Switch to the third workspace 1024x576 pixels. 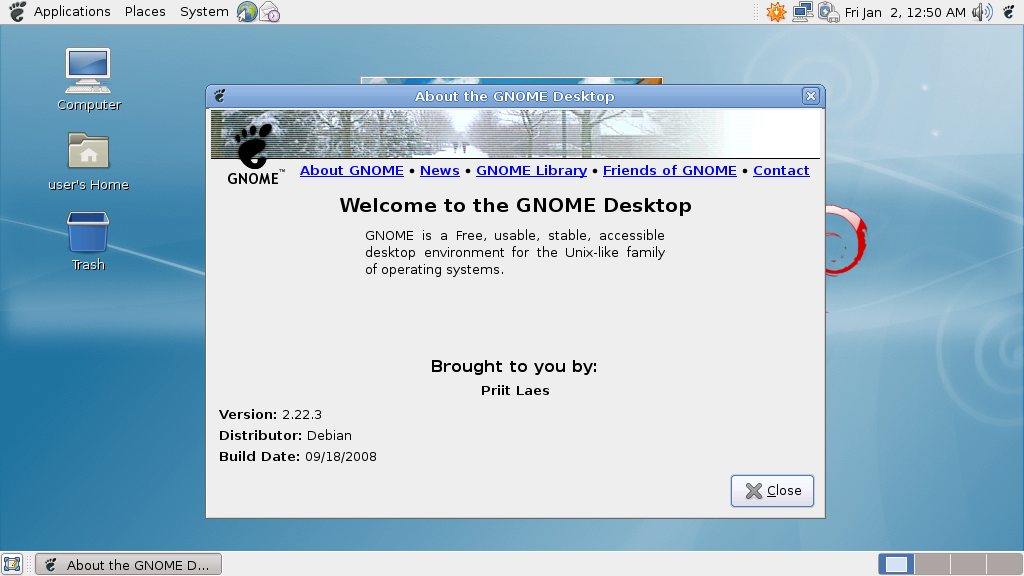click(x=968, y=564)
